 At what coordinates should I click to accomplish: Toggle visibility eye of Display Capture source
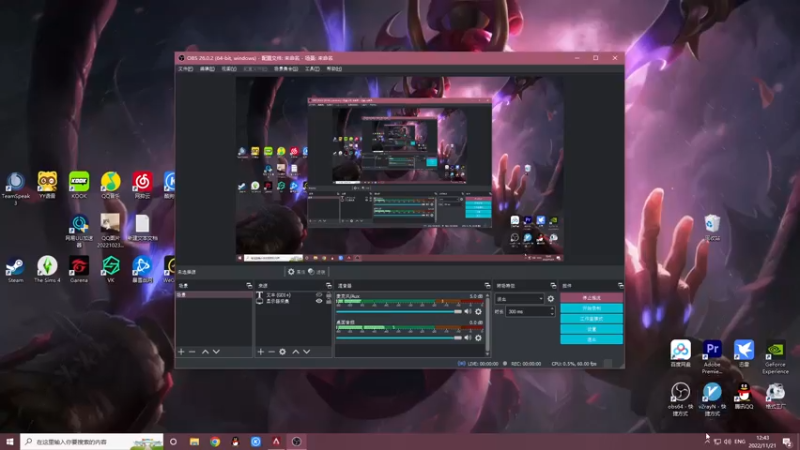pyautogui.click(x=319, y=301)
